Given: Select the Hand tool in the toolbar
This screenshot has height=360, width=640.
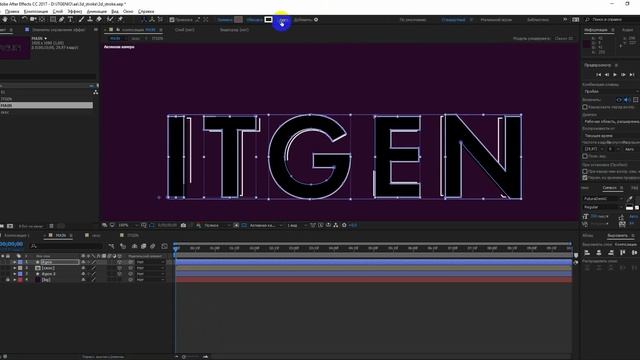Looking at the screenshot, I should pos(5,20).
